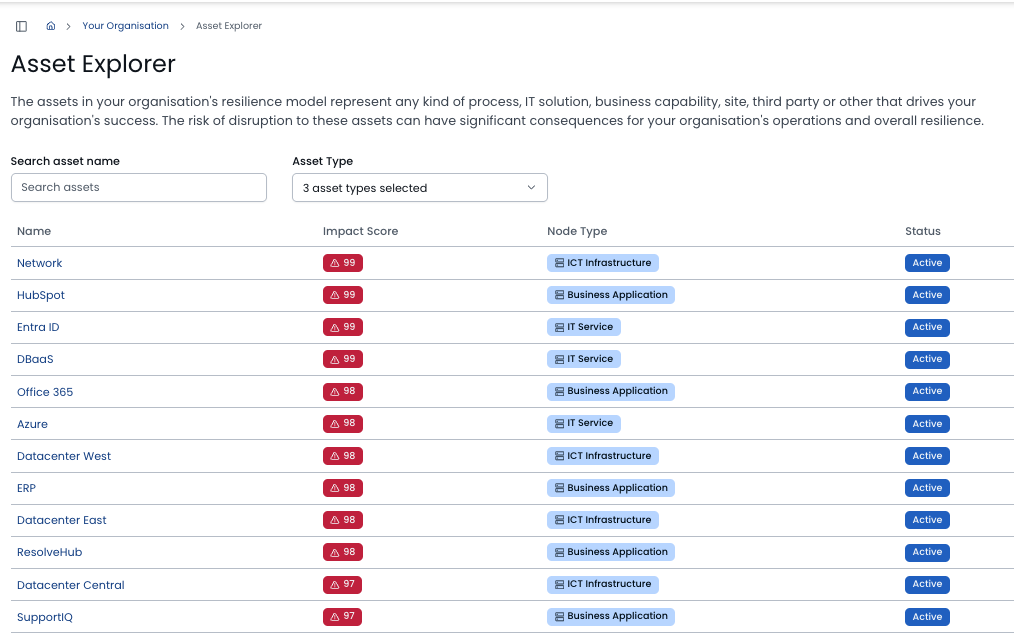Open the Office 365 asset
The height and width of the screenshot is (633, 1014).
(45, 392)
